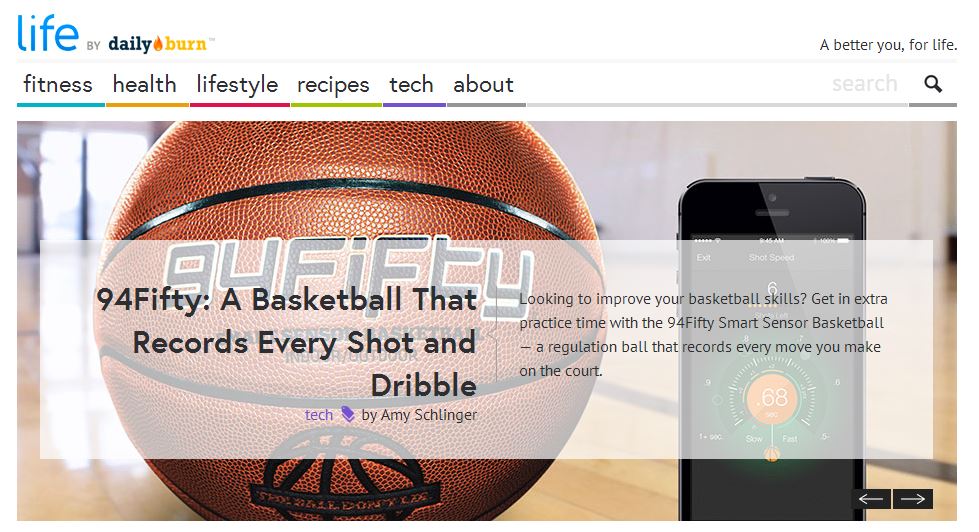Screen dimensions: 979x532
Task: Open the health menu section
Action: point(144,84)
